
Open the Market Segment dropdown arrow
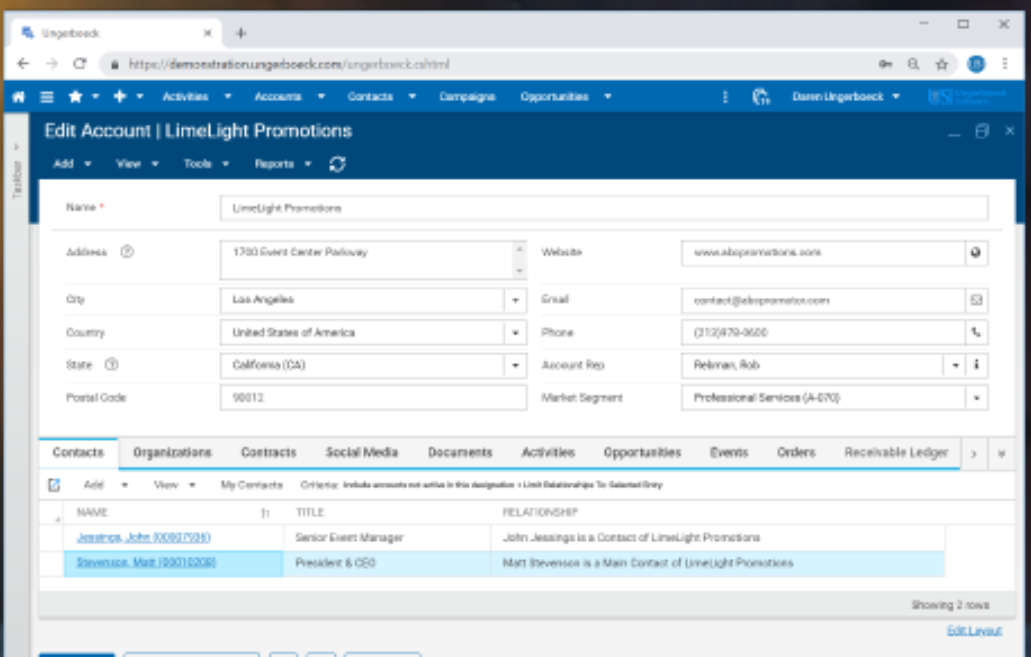(x=976, y=398)
